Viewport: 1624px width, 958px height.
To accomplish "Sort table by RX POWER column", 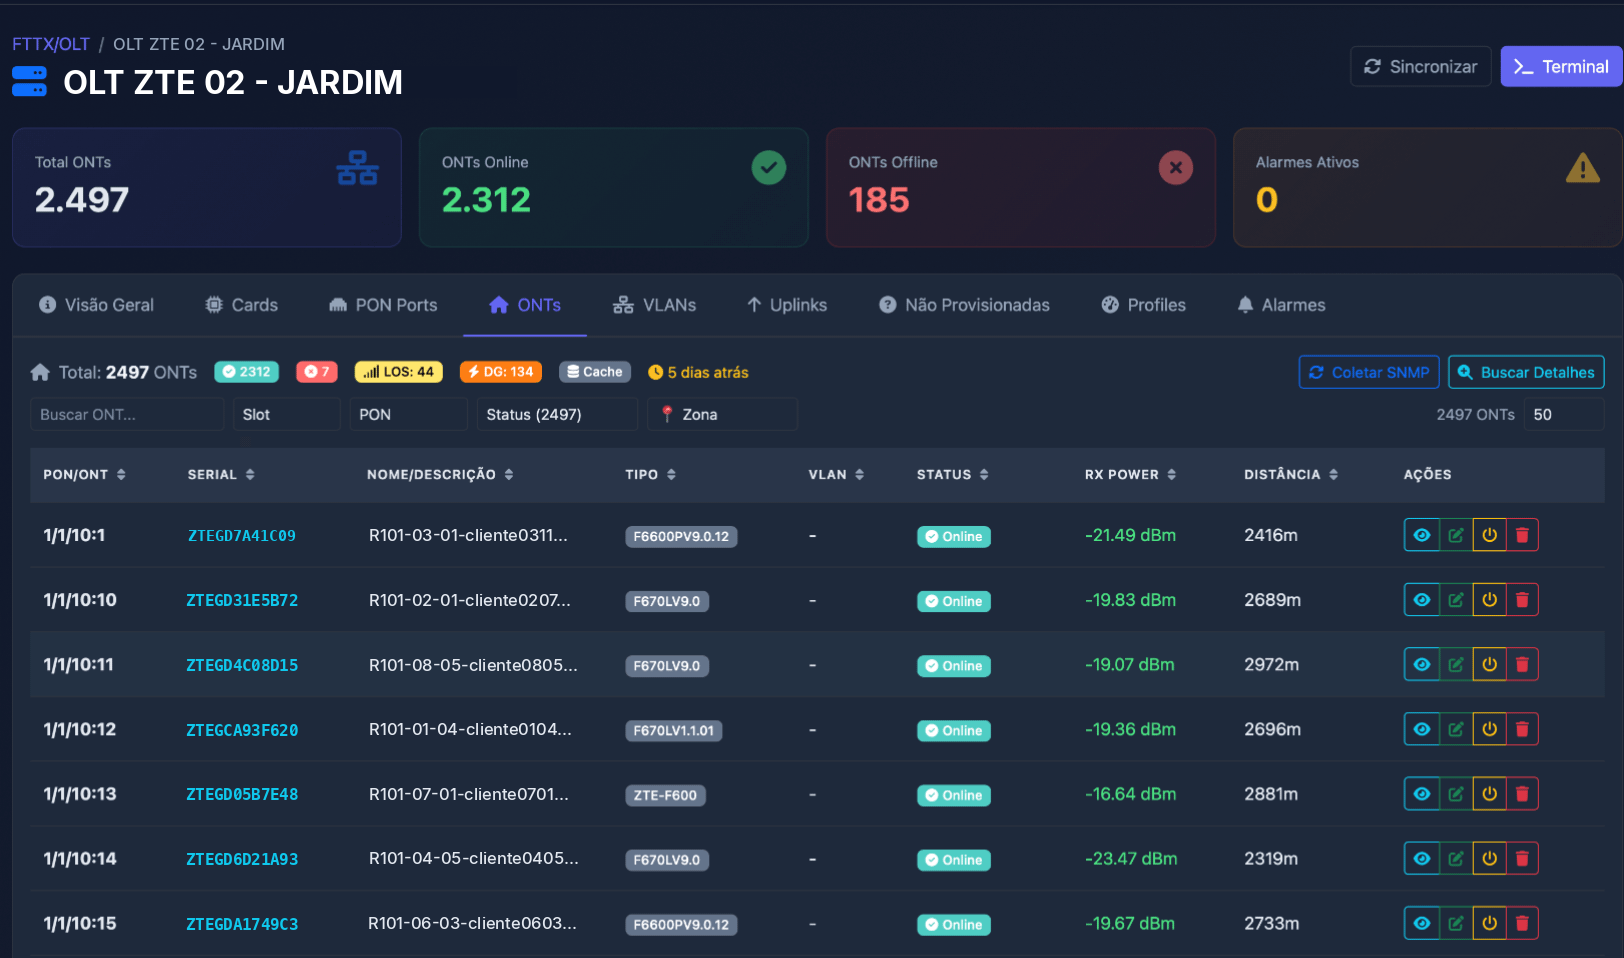I will [1130, 474].
